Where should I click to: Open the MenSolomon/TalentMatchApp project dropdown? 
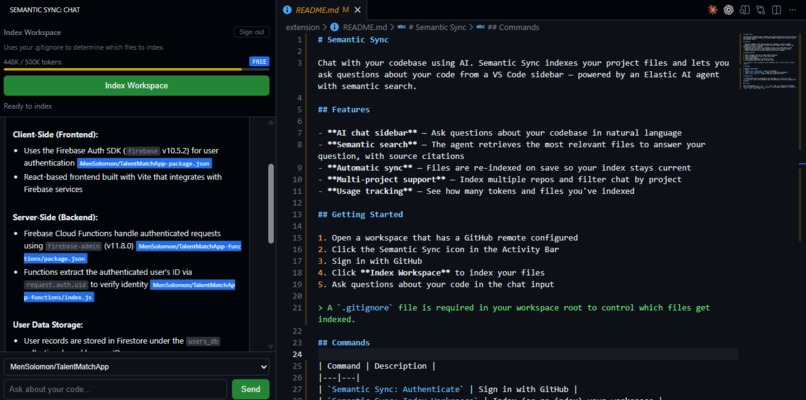pyautogui.click(x=136, y=367)
